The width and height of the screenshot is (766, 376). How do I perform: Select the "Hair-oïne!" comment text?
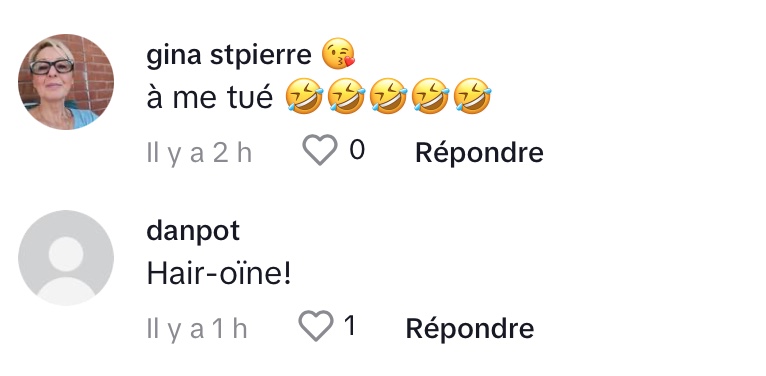(219, 273)
